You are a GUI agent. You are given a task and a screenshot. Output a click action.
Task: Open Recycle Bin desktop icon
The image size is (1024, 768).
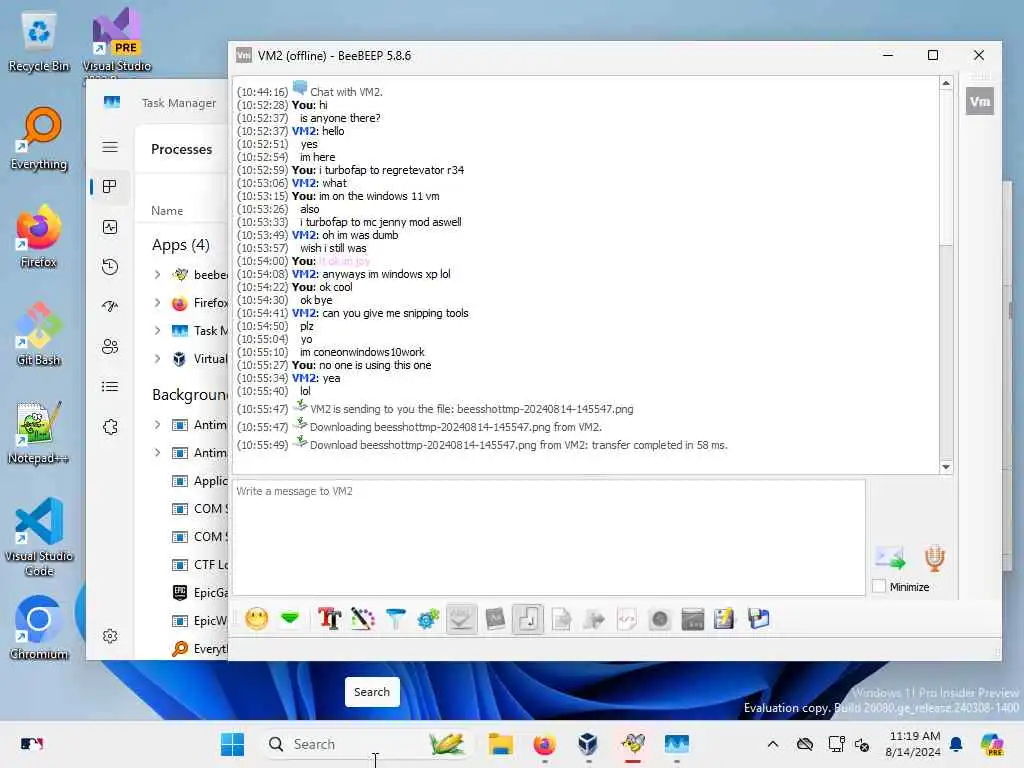(x=39, y=42)
